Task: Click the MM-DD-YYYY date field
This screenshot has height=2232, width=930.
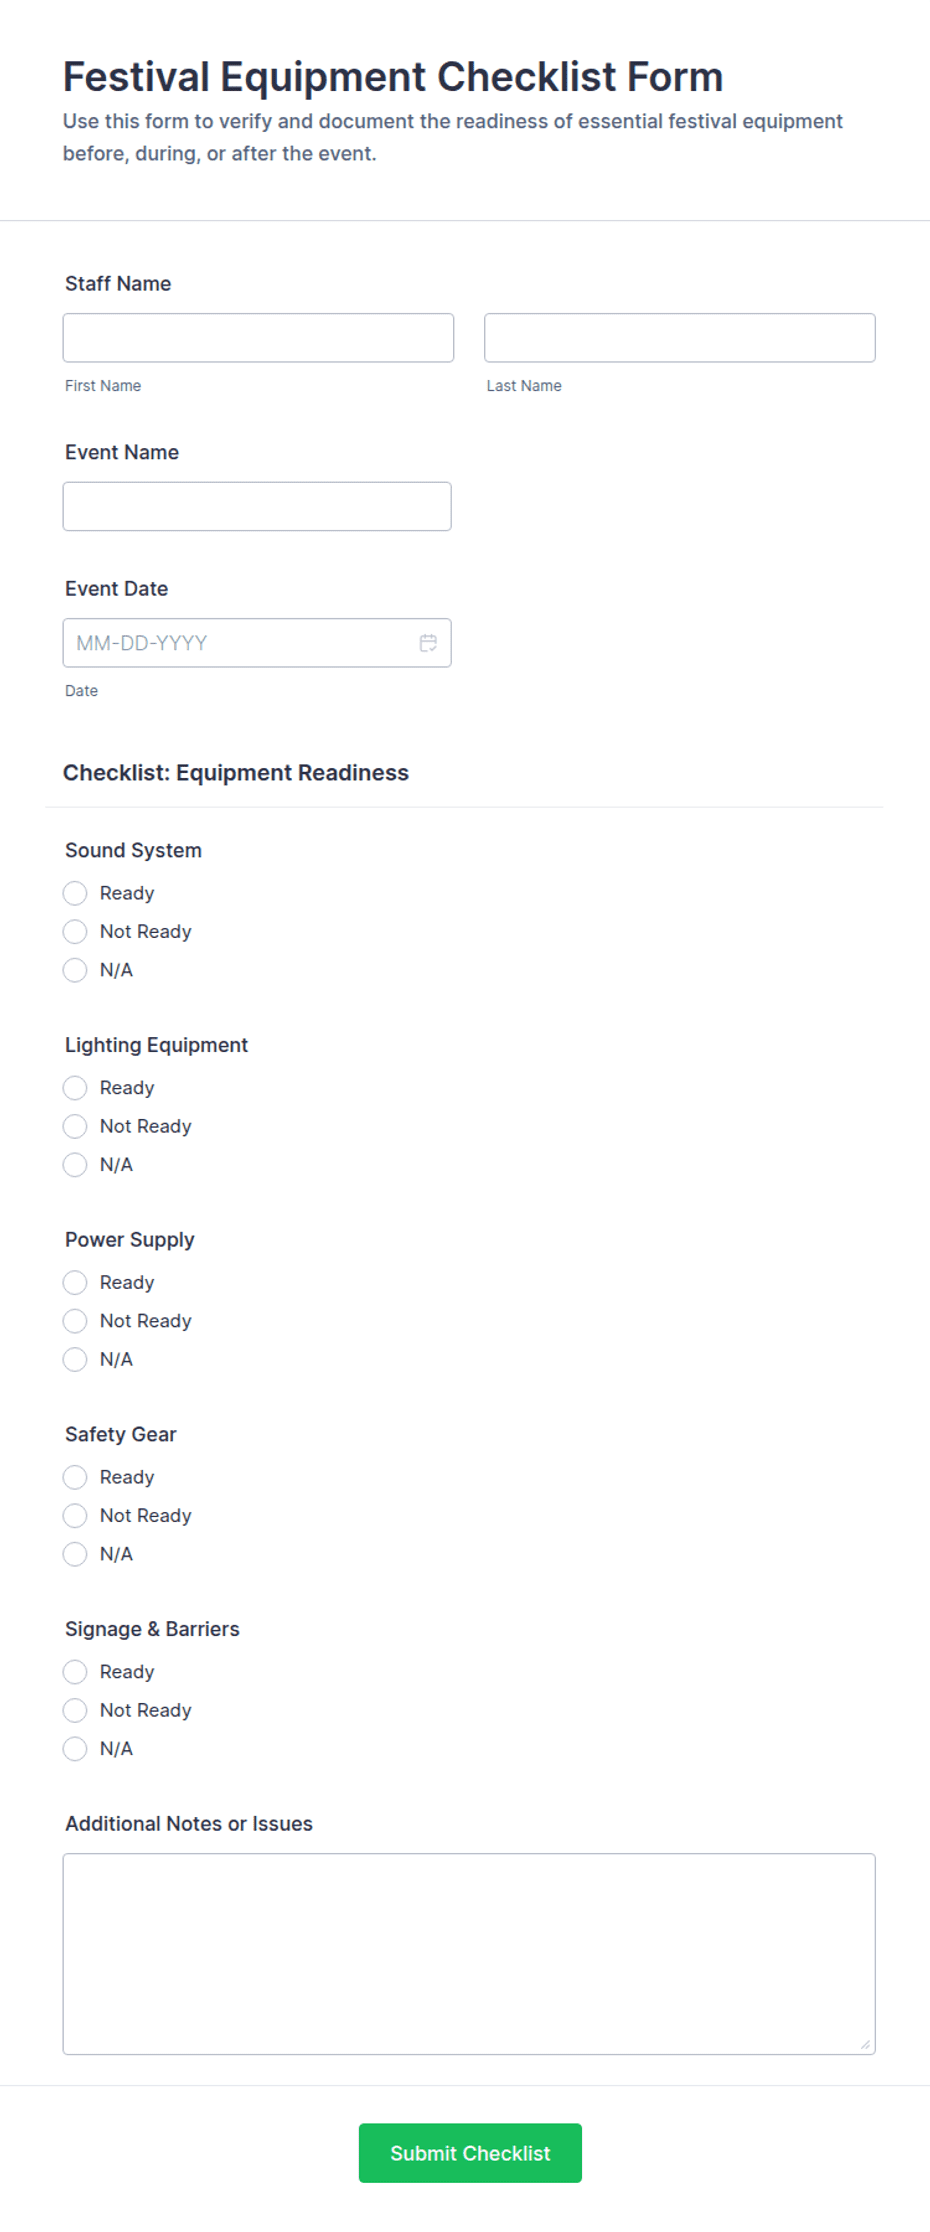Action: 257,643
